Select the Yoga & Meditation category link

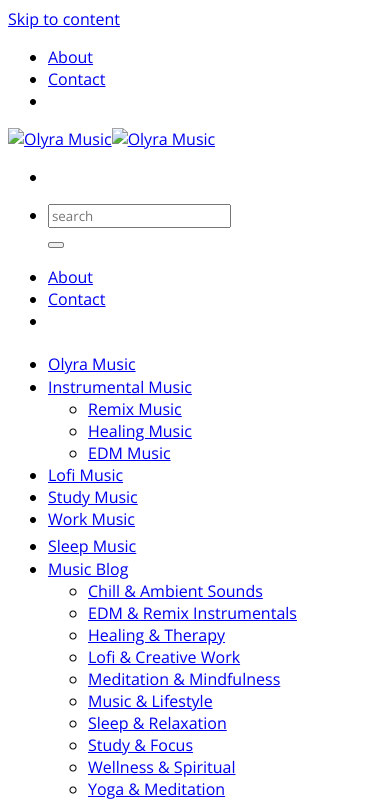pos(156,789)
